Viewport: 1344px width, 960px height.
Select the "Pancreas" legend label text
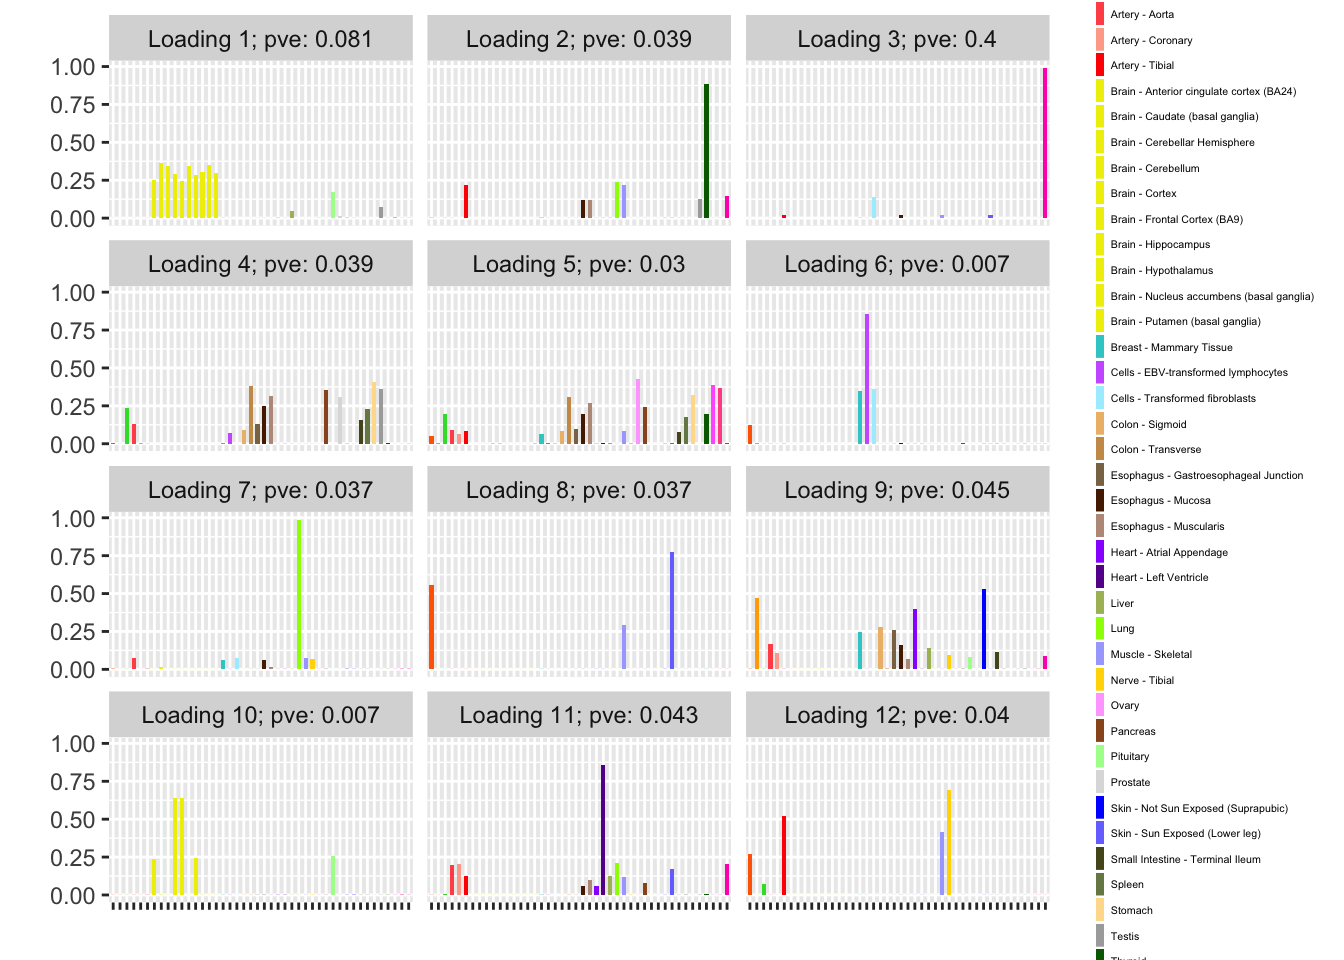pos(1132,731)
